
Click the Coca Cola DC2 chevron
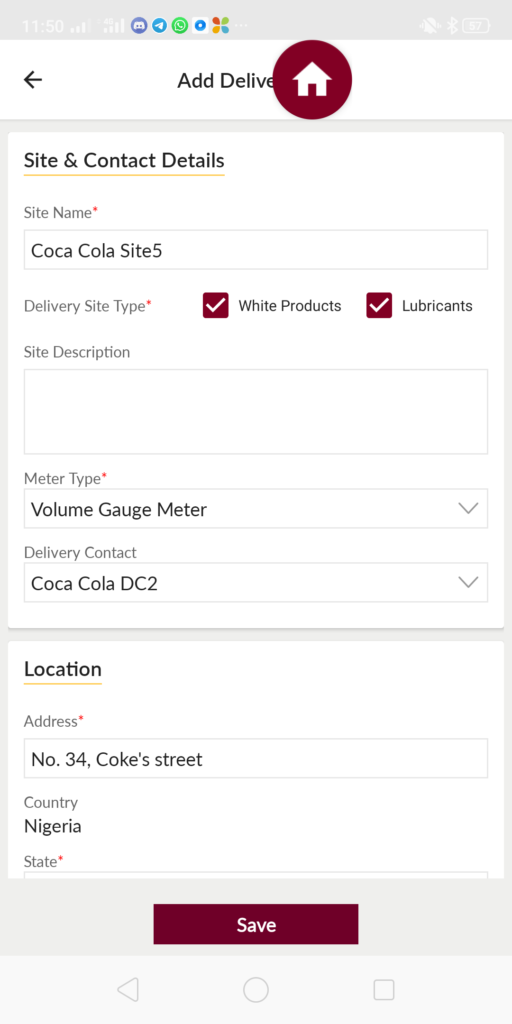tap(469, 583)
